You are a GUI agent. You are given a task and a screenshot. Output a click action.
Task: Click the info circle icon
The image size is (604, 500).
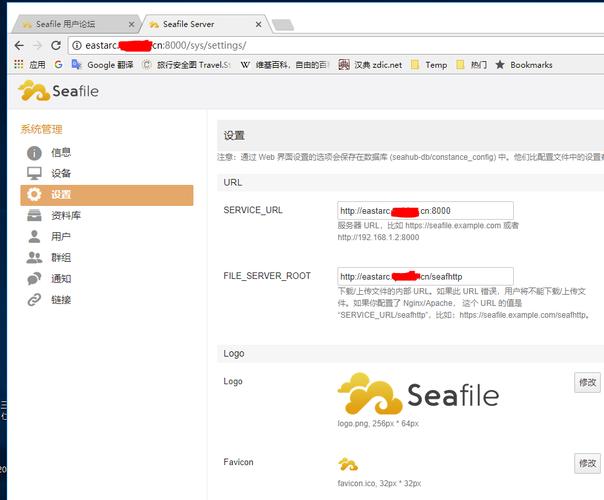point(34,153)
